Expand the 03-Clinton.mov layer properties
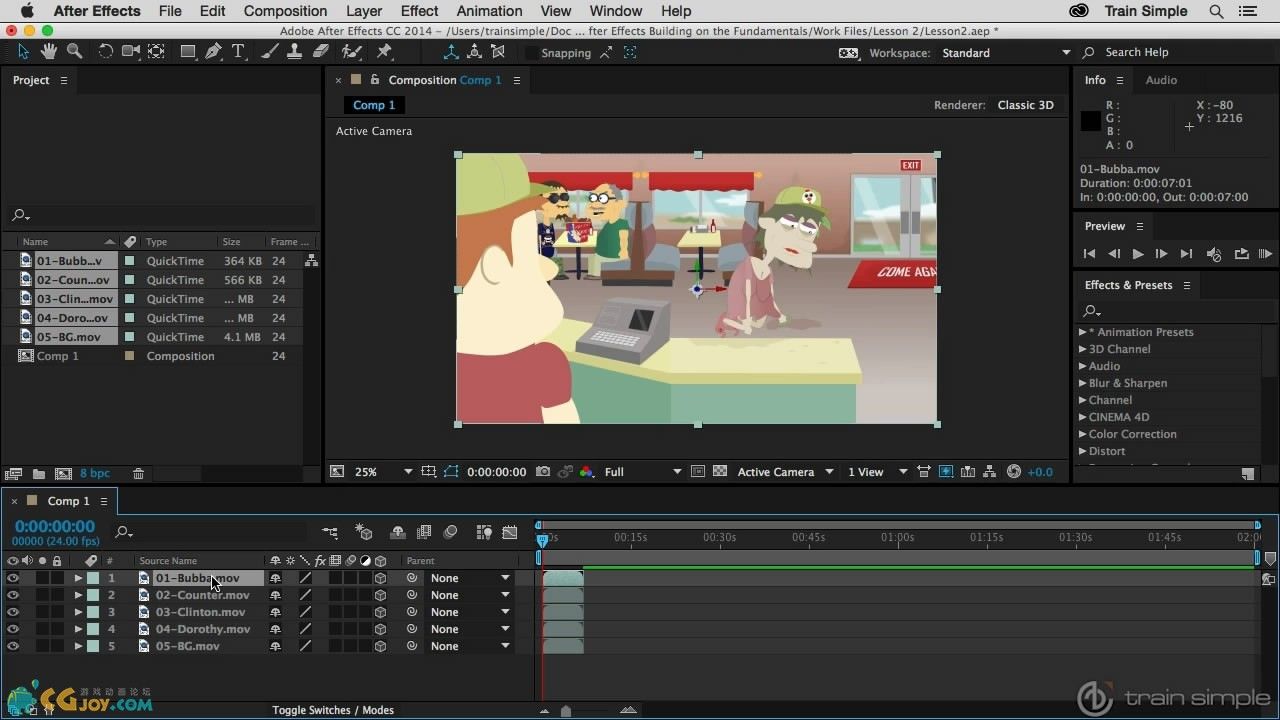Screen dimensions: 1280x720 point(78,612)
